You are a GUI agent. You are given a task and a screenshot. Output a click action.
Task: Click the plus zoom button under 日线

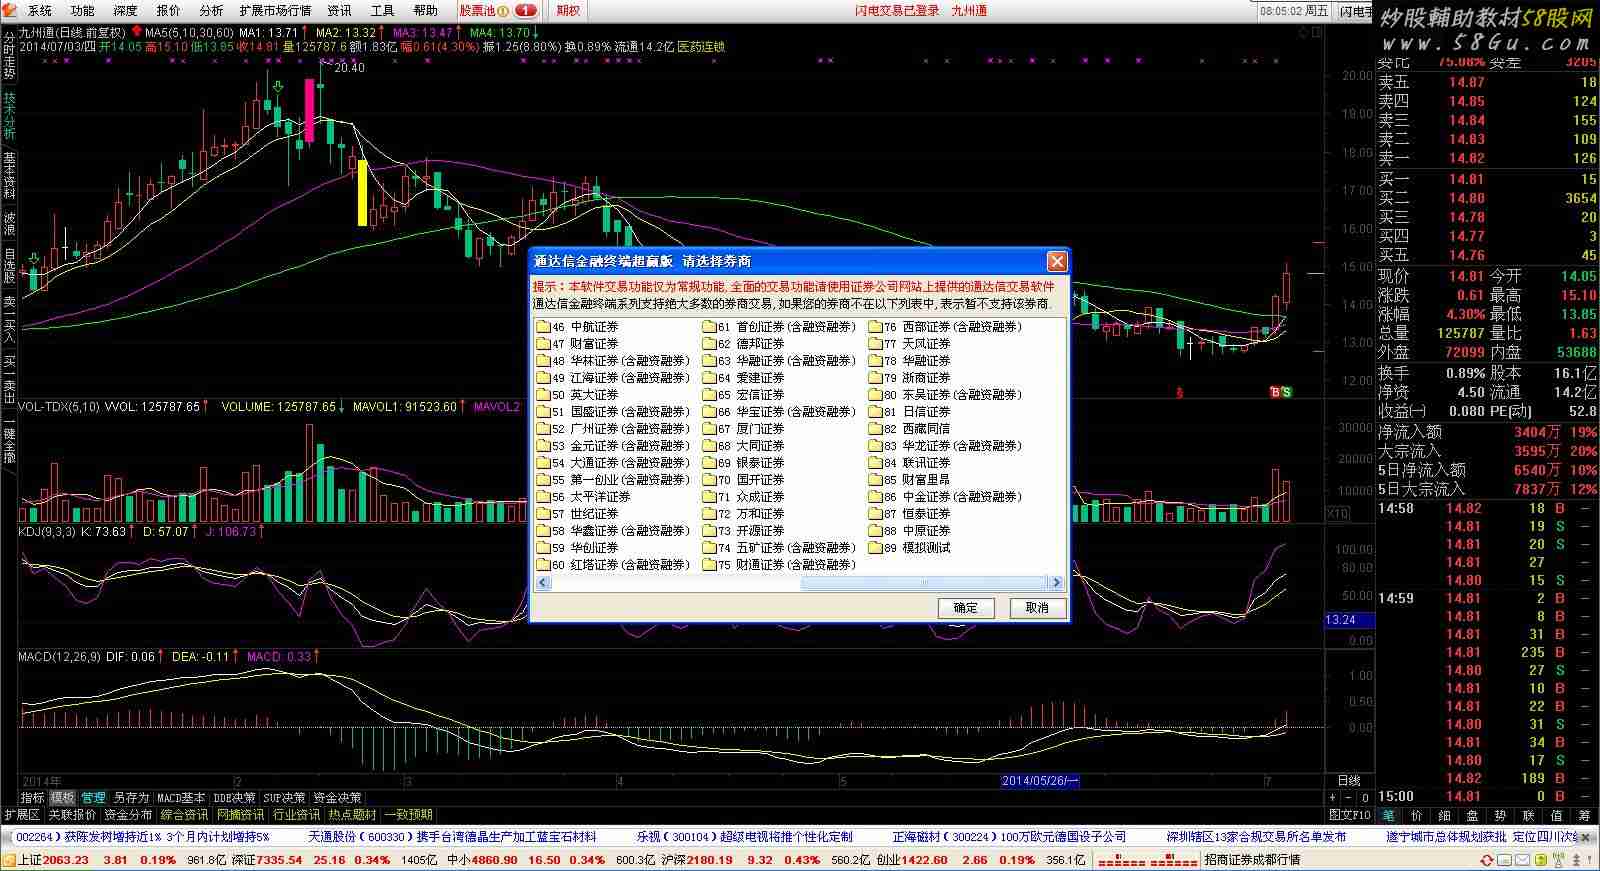click(x=1334, y=798)
